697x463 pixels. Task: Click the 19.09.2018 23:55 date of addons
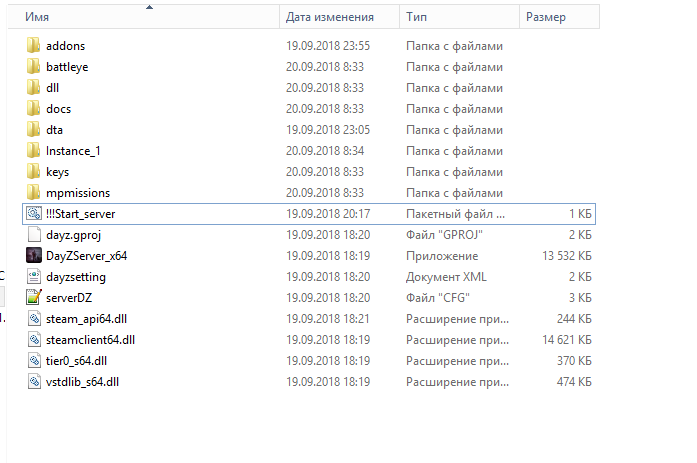328,46
